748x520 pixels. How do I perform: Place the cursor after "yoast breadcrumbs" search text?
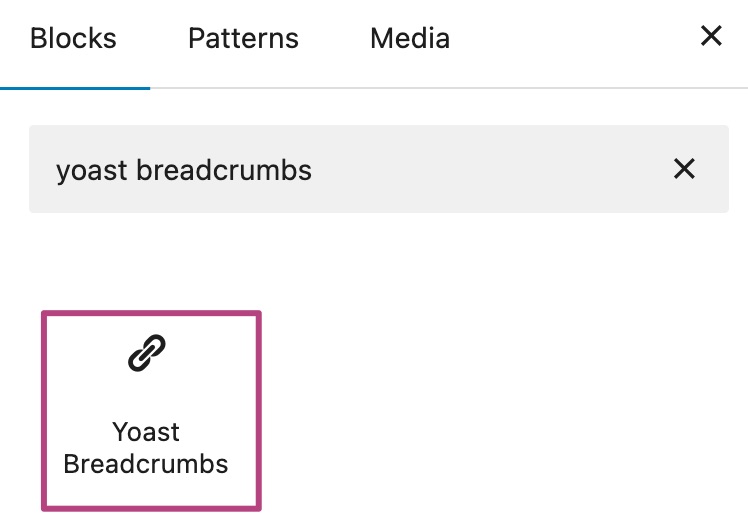click(313, 170)
